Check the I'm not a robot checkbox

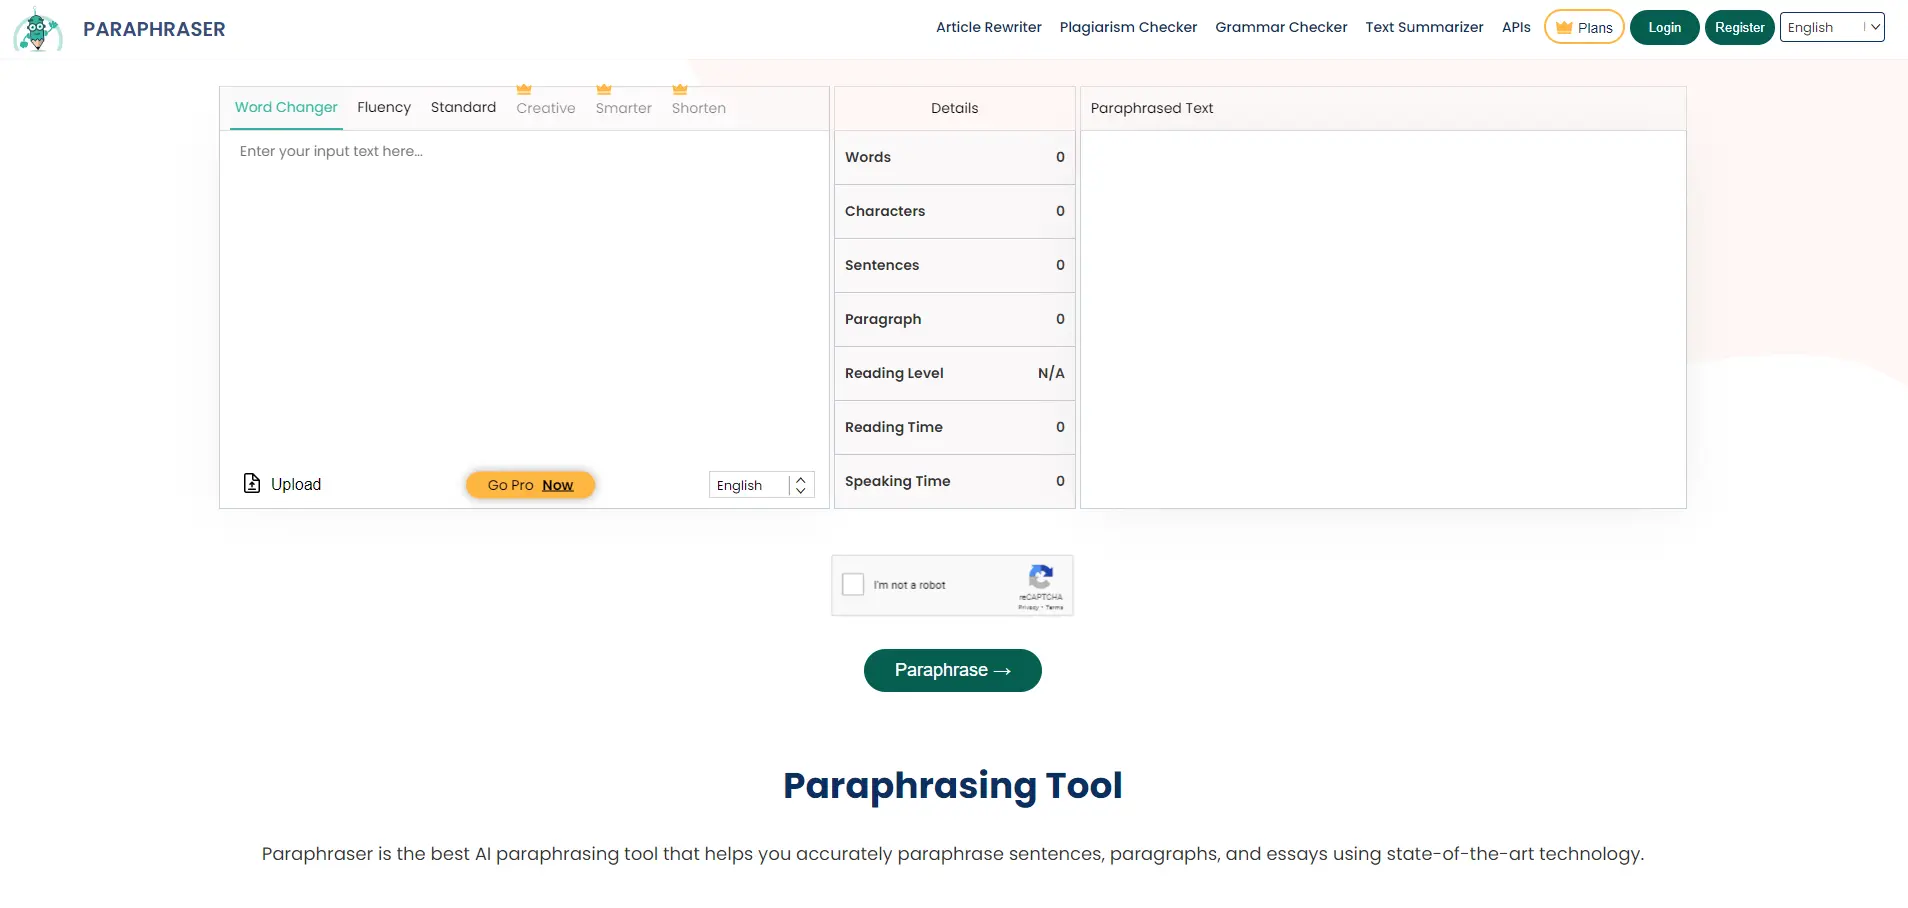853,584
